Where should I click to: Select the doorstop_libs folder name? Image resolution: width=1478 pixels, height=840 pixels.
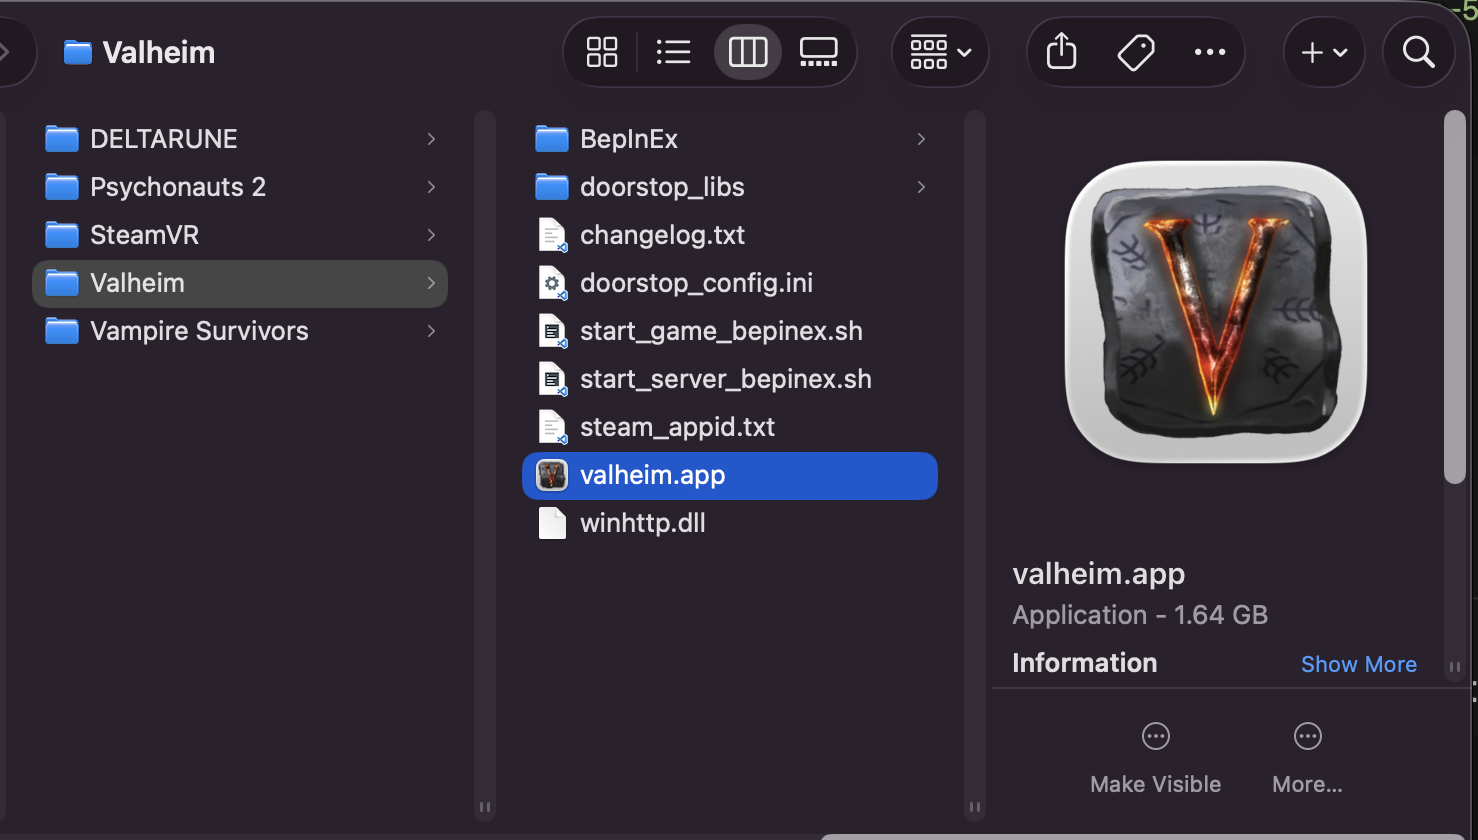pos(662,187)
